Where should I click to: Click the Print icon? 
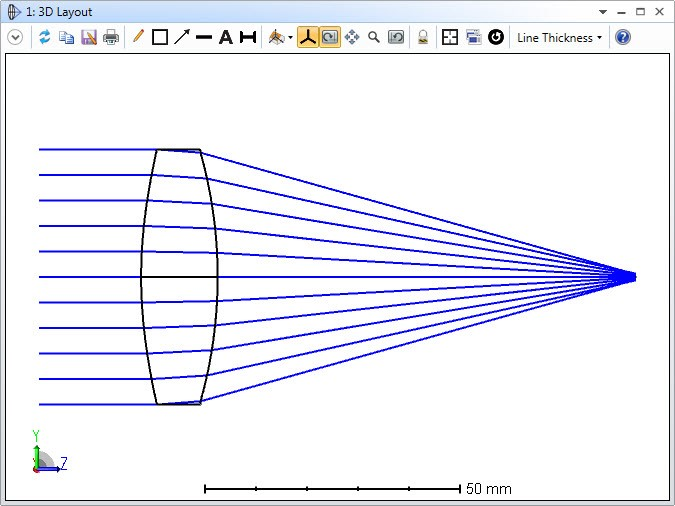tap(111, 37)
